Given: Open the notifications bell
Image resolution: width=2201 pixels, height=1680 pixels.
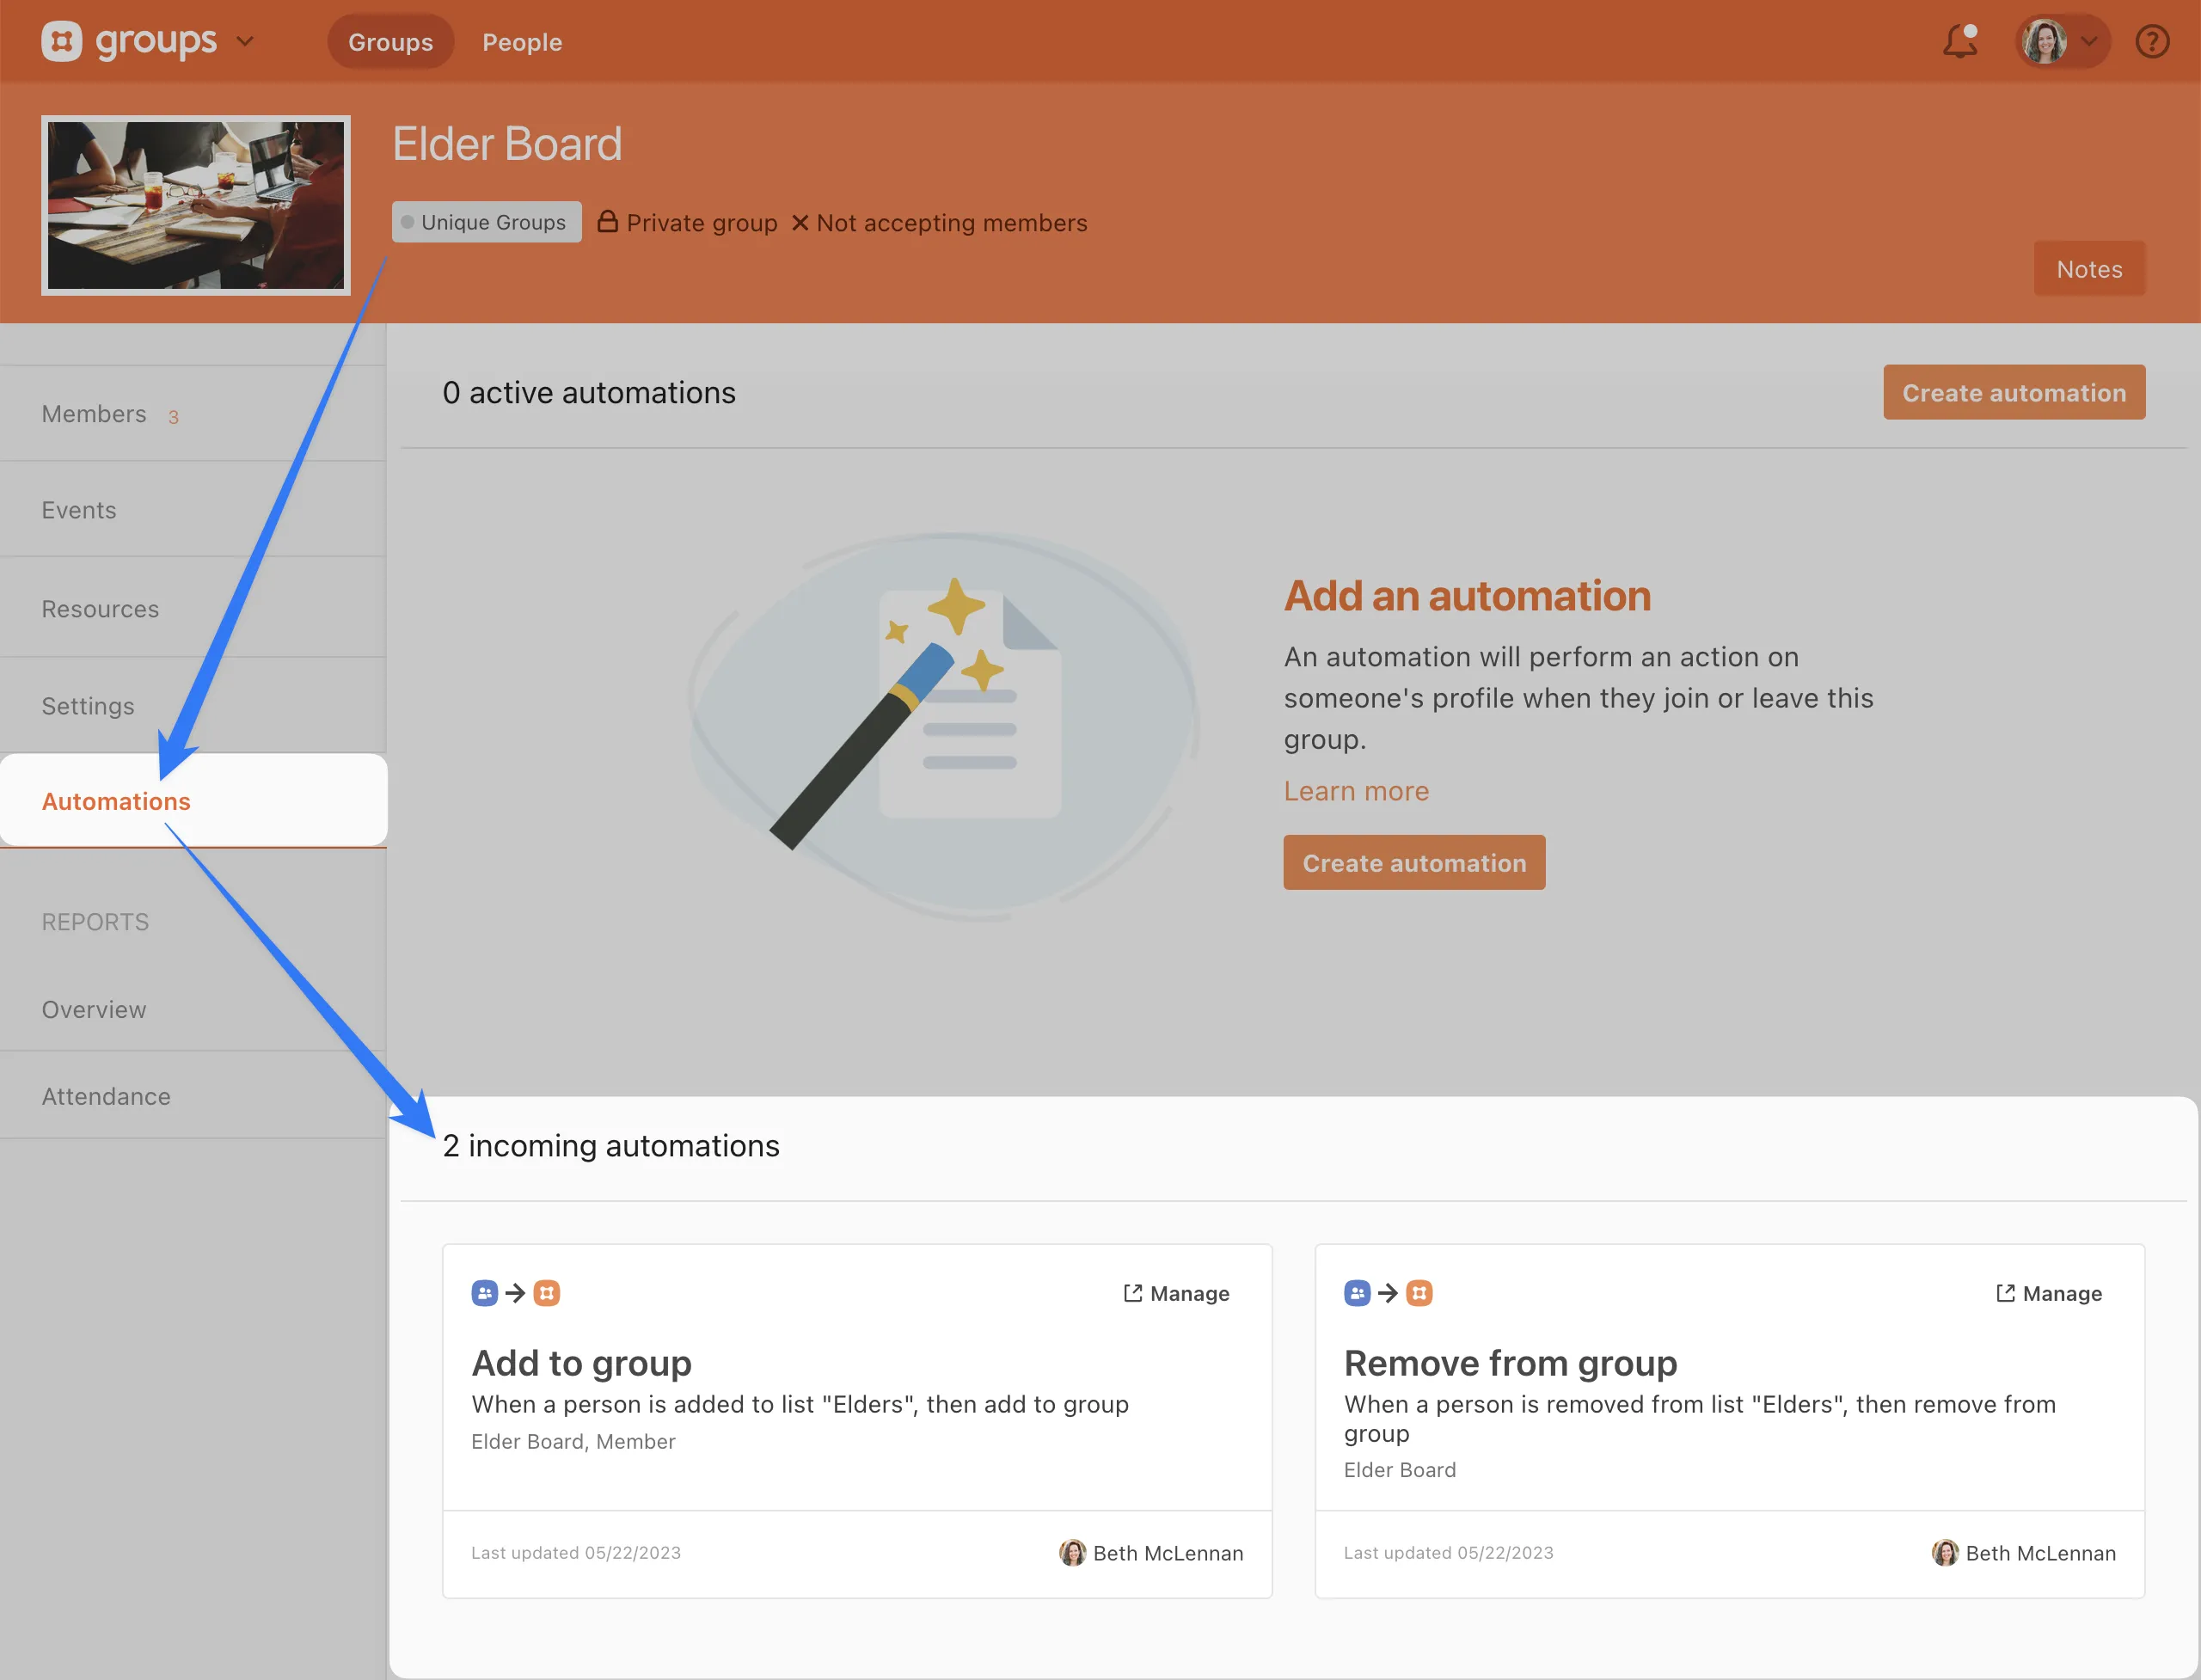Looking at the screenshot, I should pyautogui.click(x=1959, y=42).
